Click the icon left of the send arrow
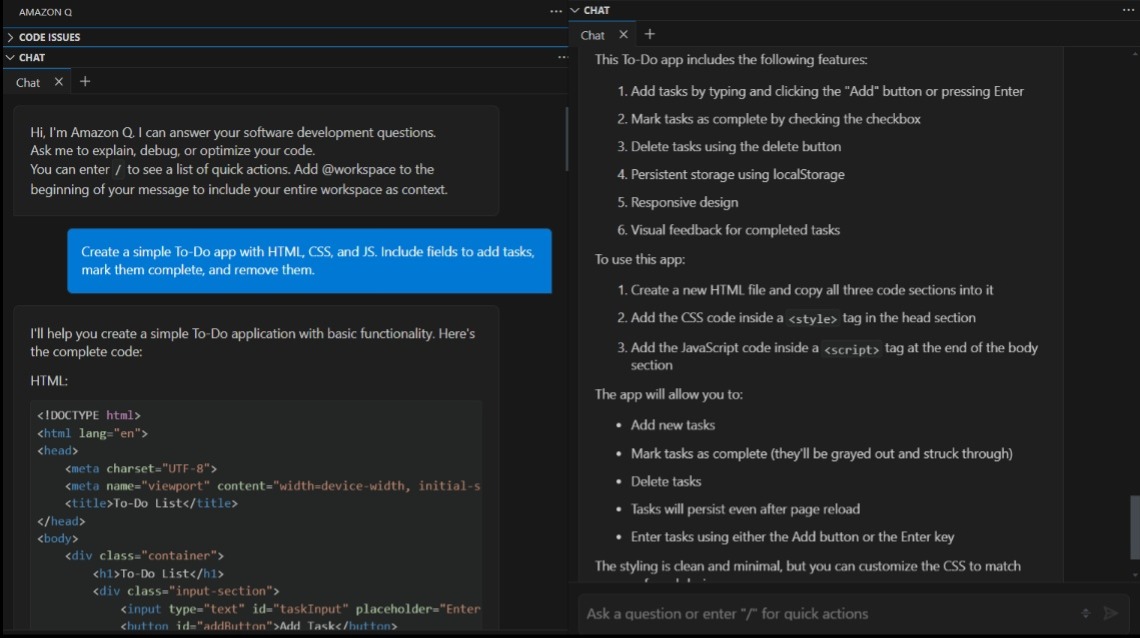 click(x=1085, y=614)
